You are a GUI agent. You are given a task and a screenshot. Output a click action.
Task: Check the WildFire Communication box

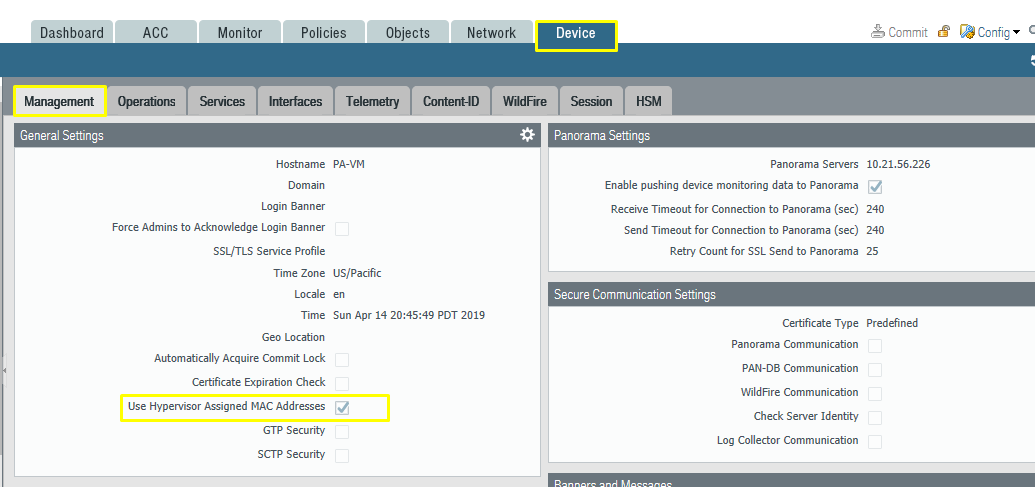coord(875,393)
